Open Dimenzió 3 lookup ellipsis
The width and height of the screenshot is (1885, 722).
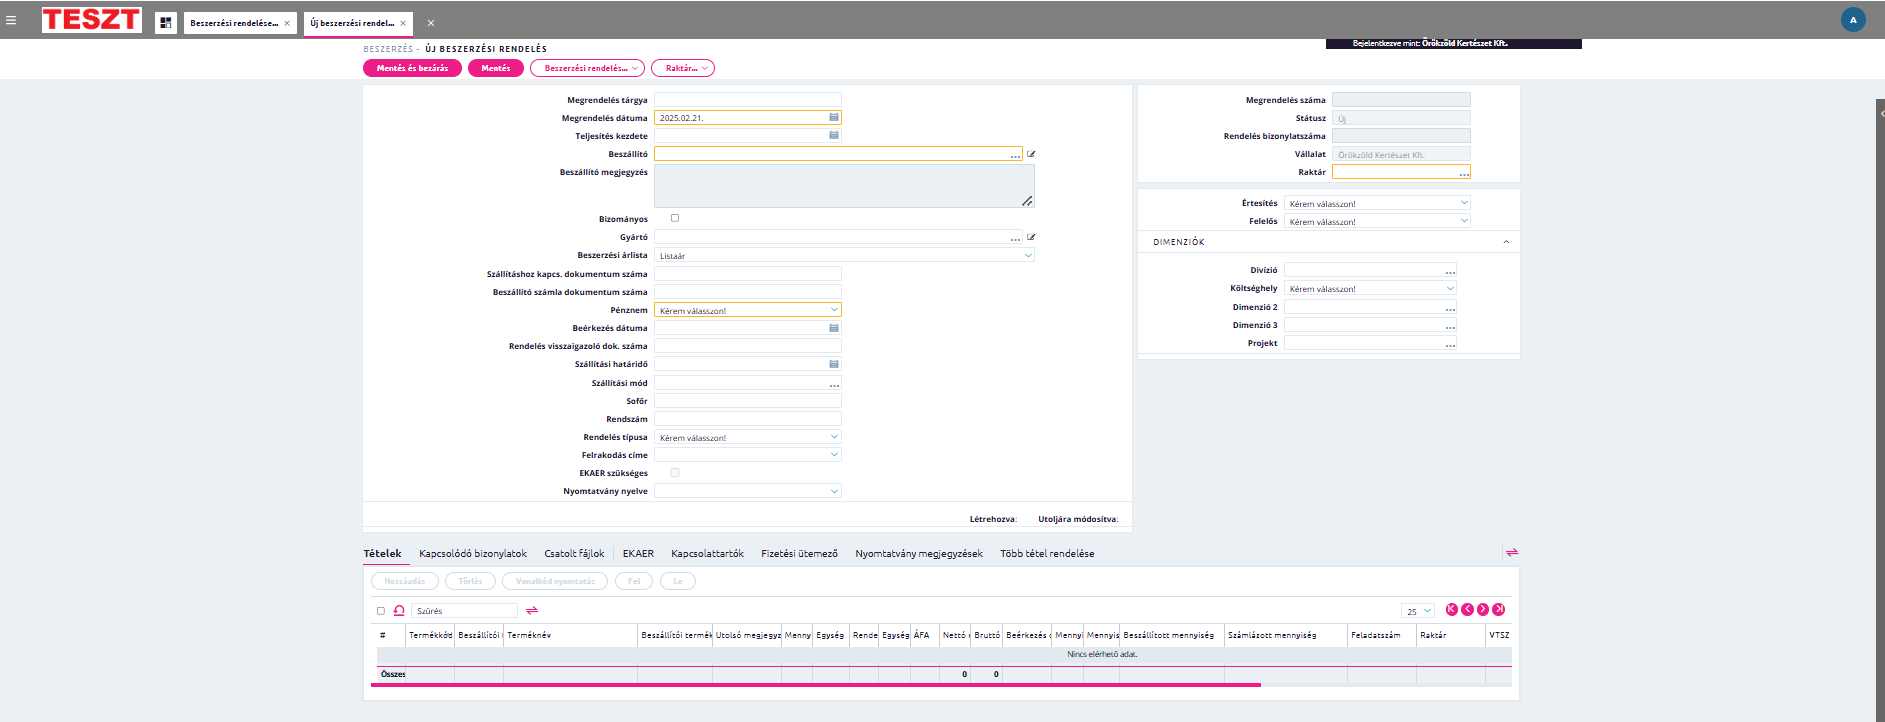pos(1450,326)
